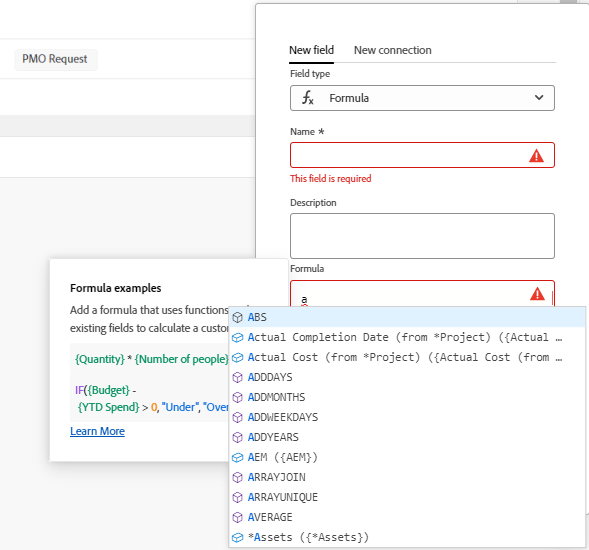Screen dimensions: 589x550
Task: Click the PMO Request tag
Action: 55,59
